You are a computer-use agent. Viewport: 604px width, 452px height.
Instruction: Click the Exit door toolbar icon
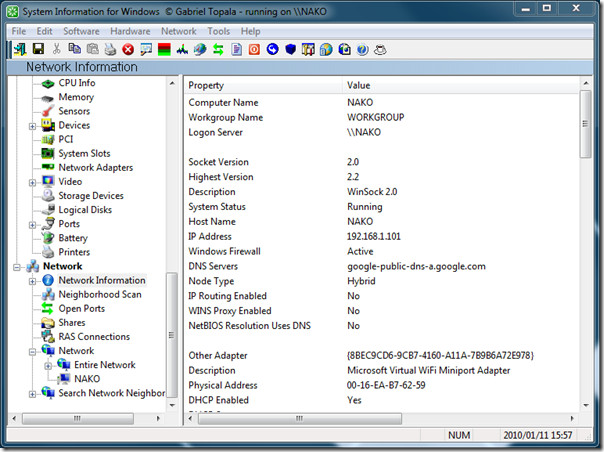[x=20, y=49]
